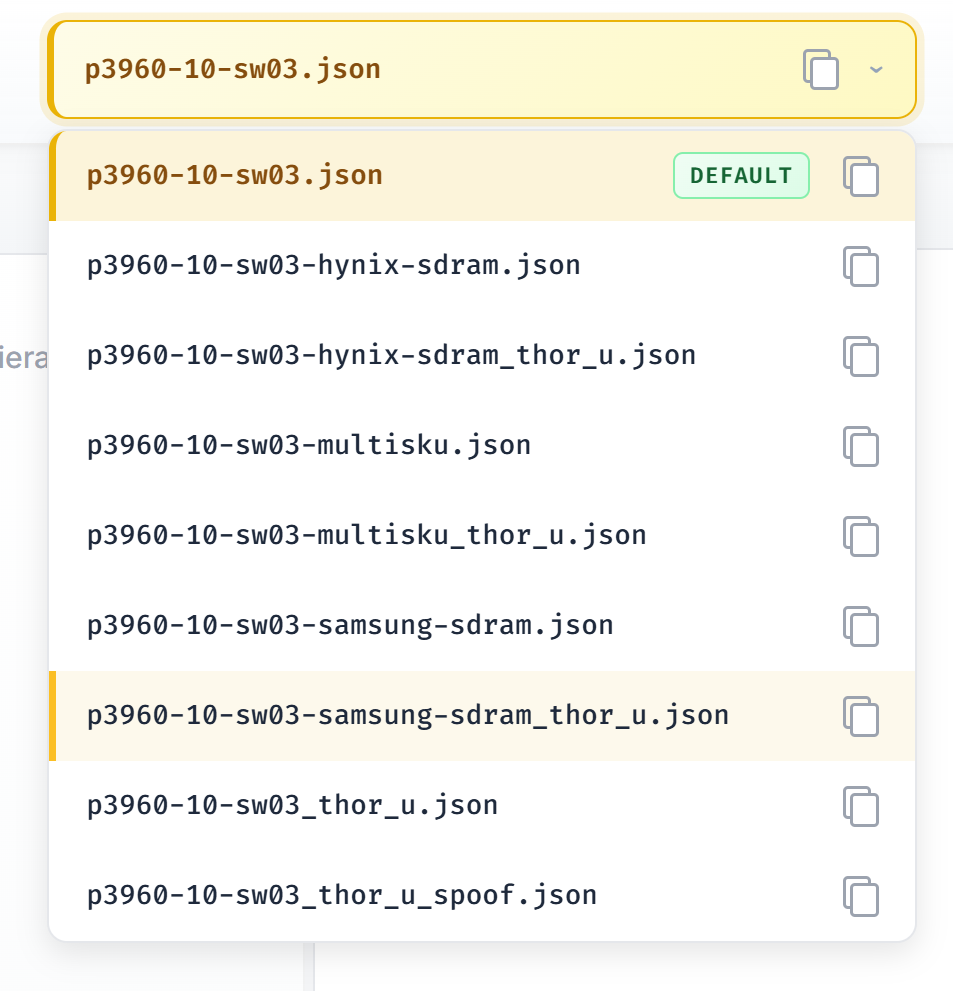Choose p3960-10-sw03-multisku_thor_u.json option
The image size is (953, 991).
482,536
